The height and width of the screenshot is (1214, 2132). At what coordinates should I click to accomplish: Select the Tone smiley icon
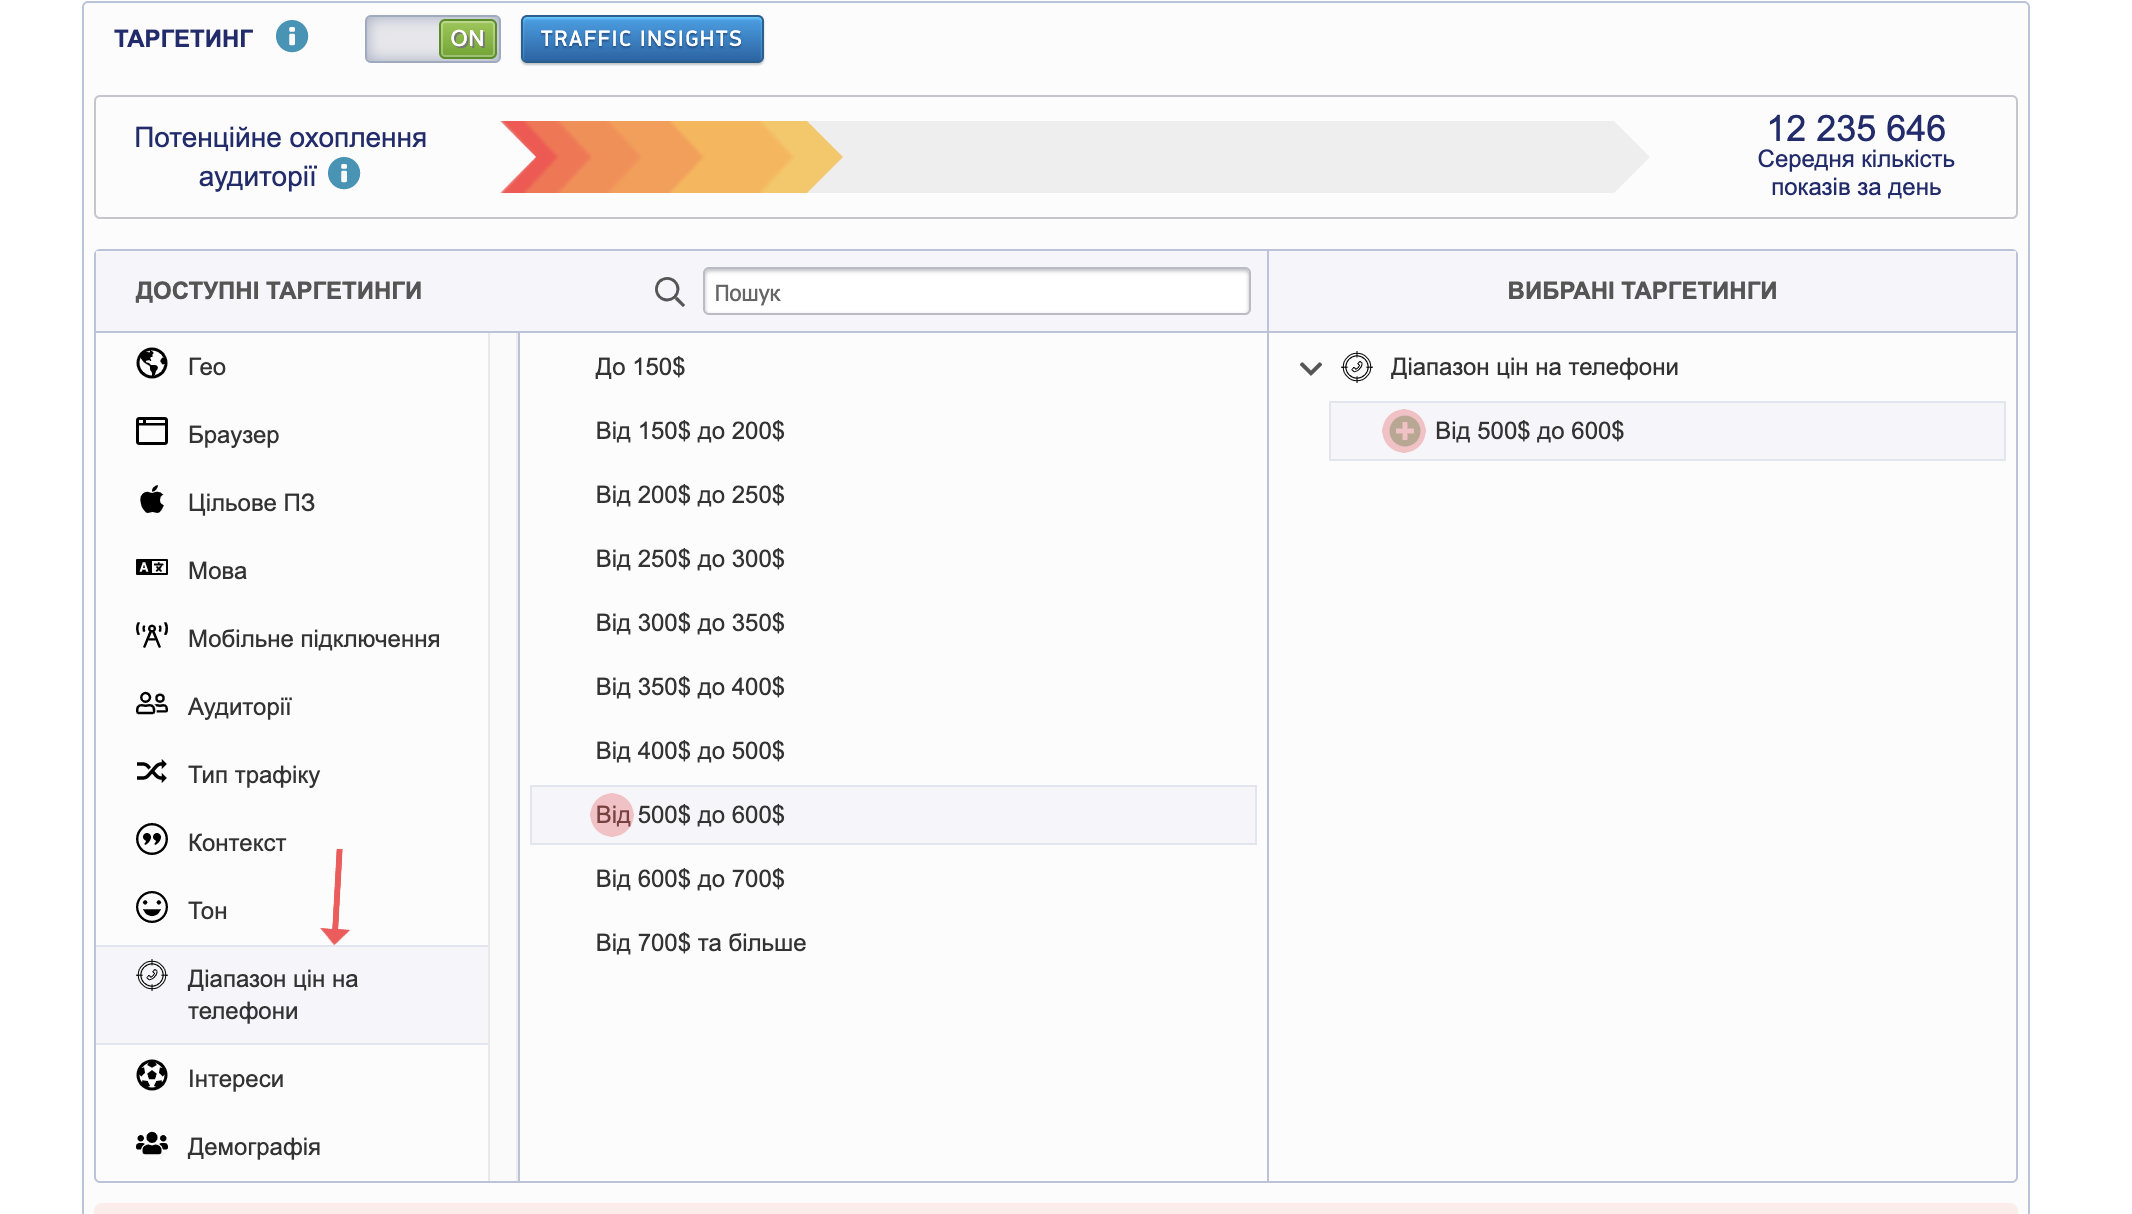click(152, 908)
